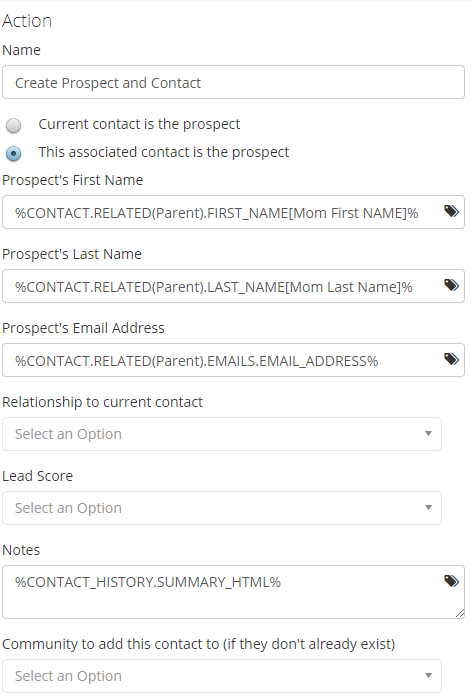The height and width of the screenshot is (696, 471).
Task: Open merge tags for Prospect's First Name
Action: pyautogui.click(x=451, y=211)
